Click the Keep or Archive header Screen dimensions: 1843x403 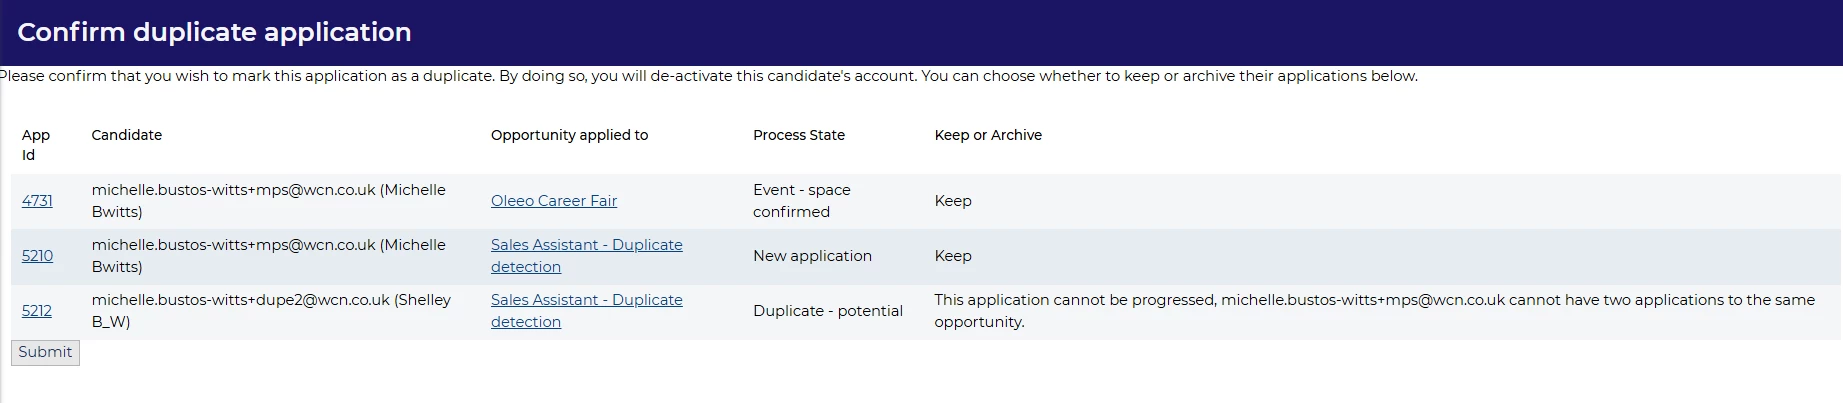(x=987, y=135)
